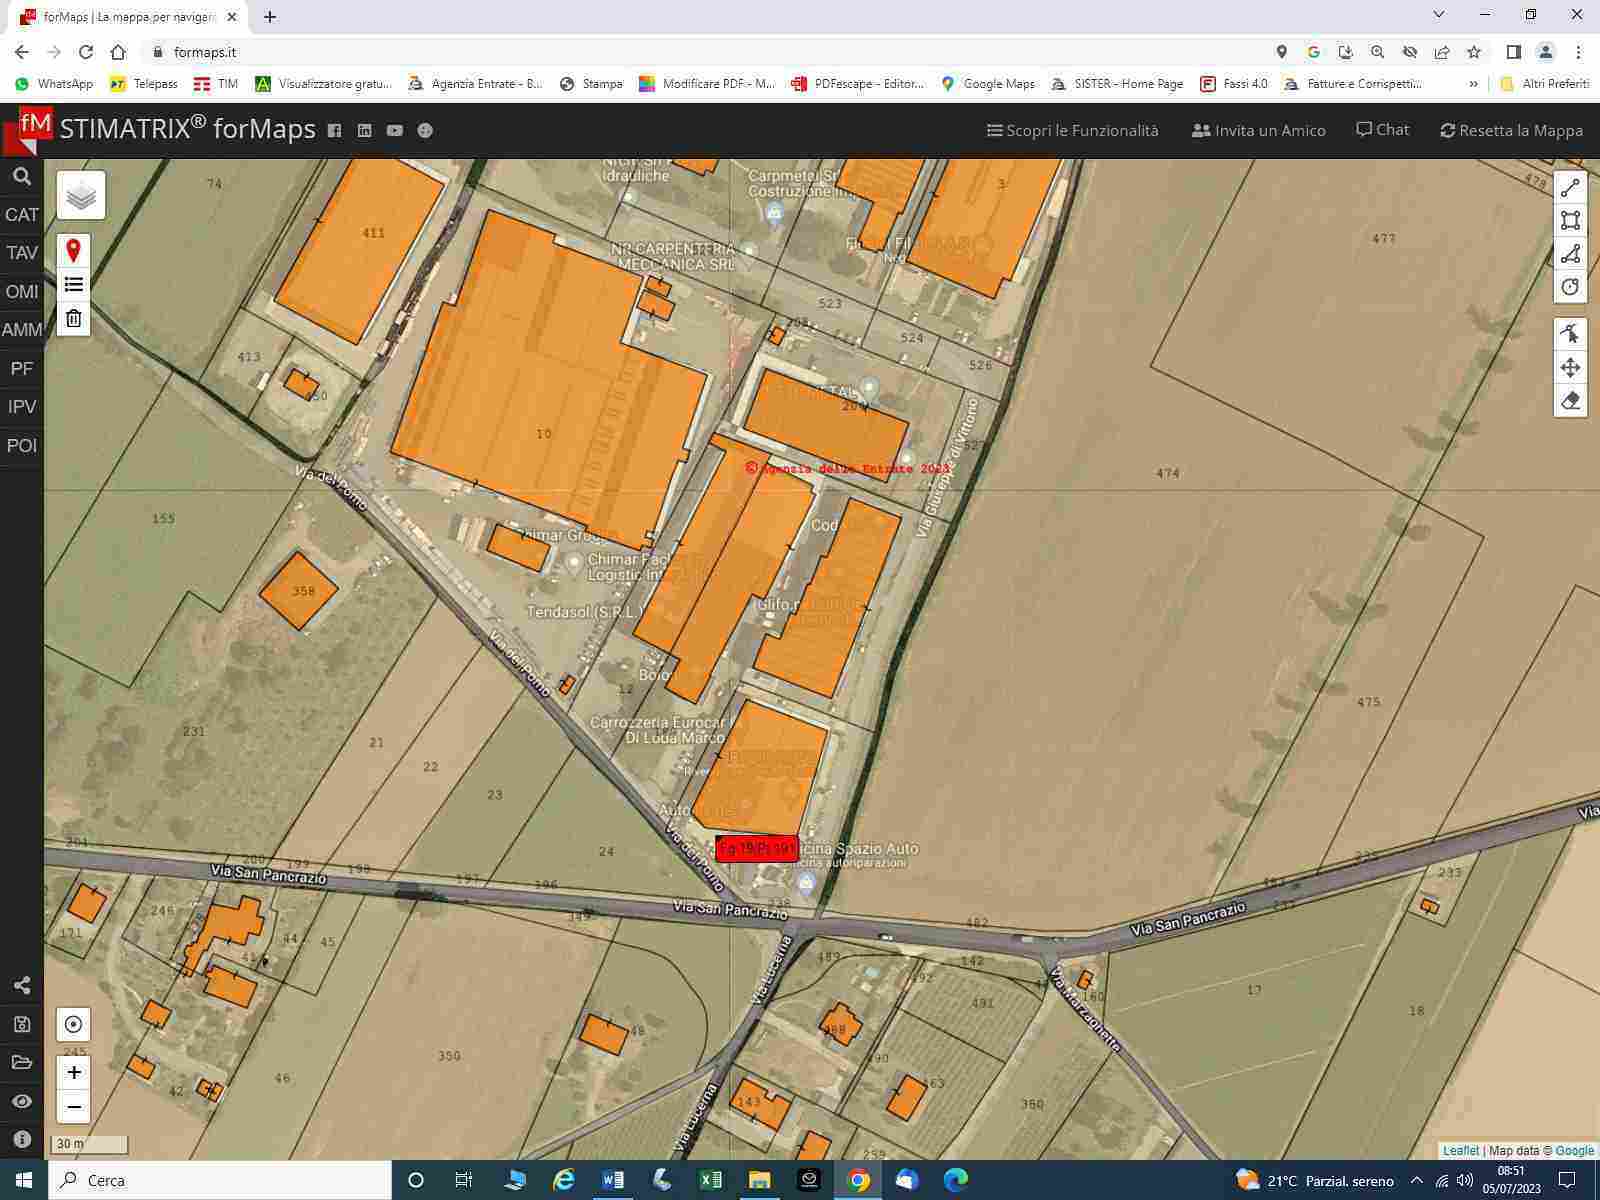Toggle geolocation with the target button
The height and width of the screenshot is (1200, 1600).
point(73,1024)
